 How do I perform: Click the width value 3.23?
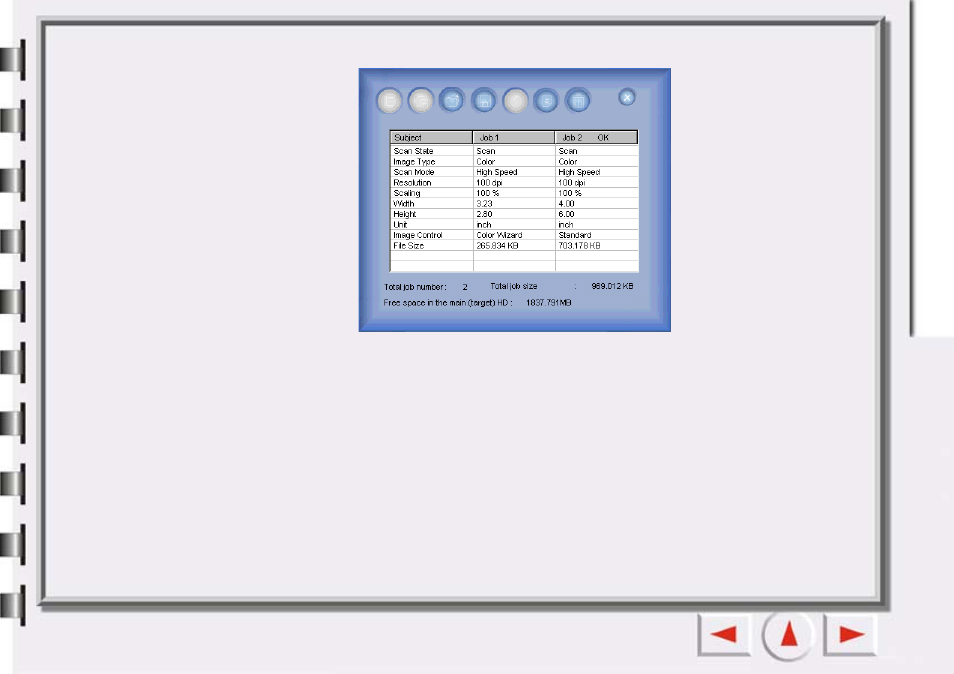pos(484,204)
